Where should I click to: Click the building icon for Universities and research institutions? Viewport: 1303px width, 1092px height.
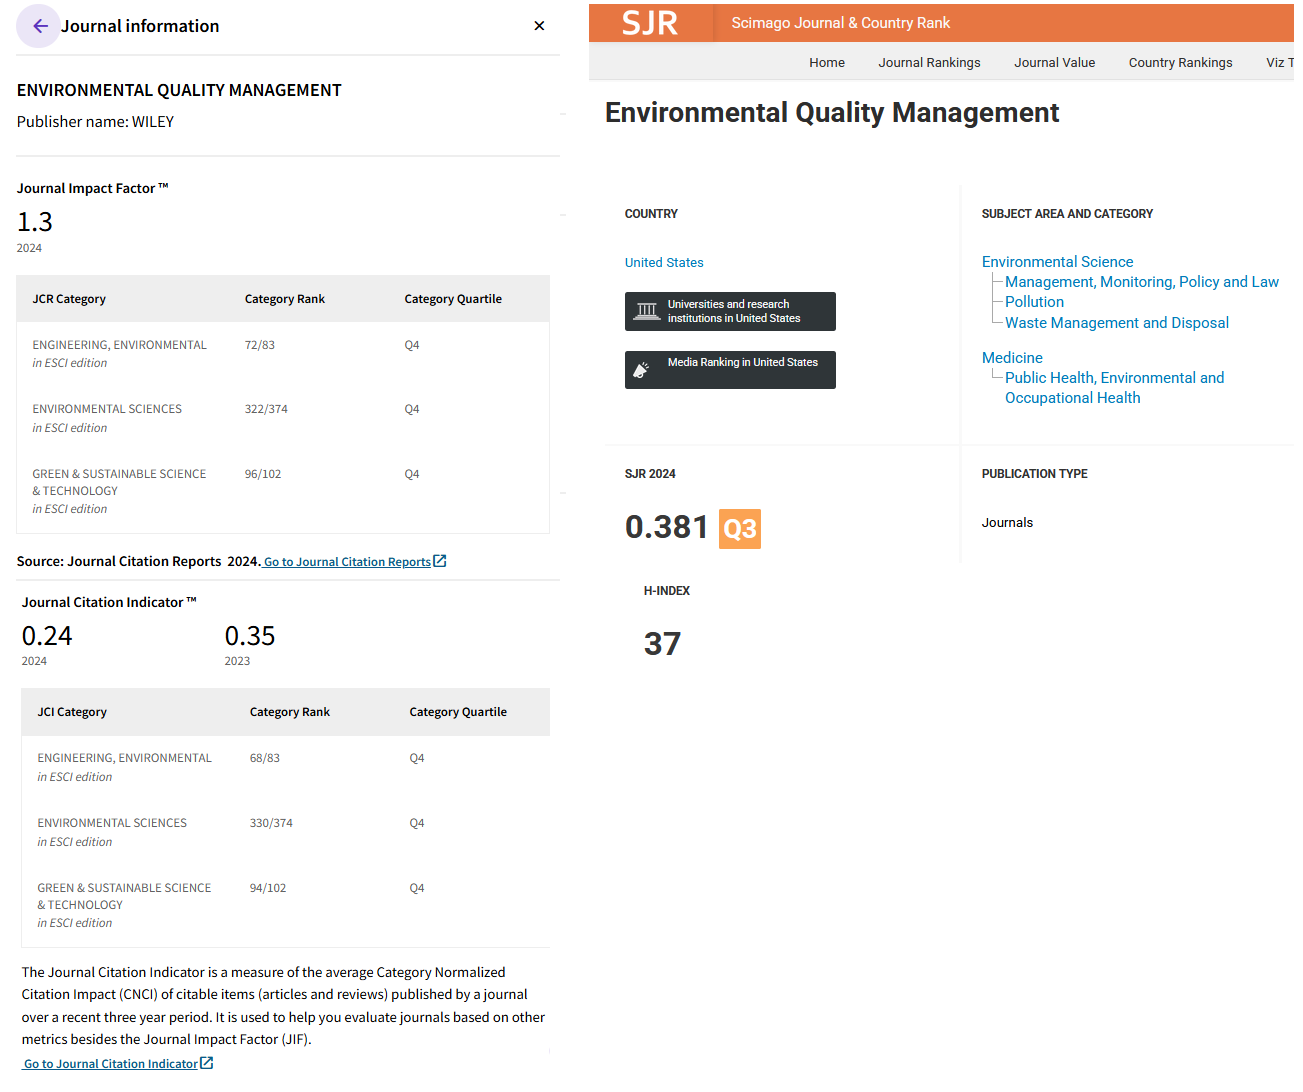point(647,311)
